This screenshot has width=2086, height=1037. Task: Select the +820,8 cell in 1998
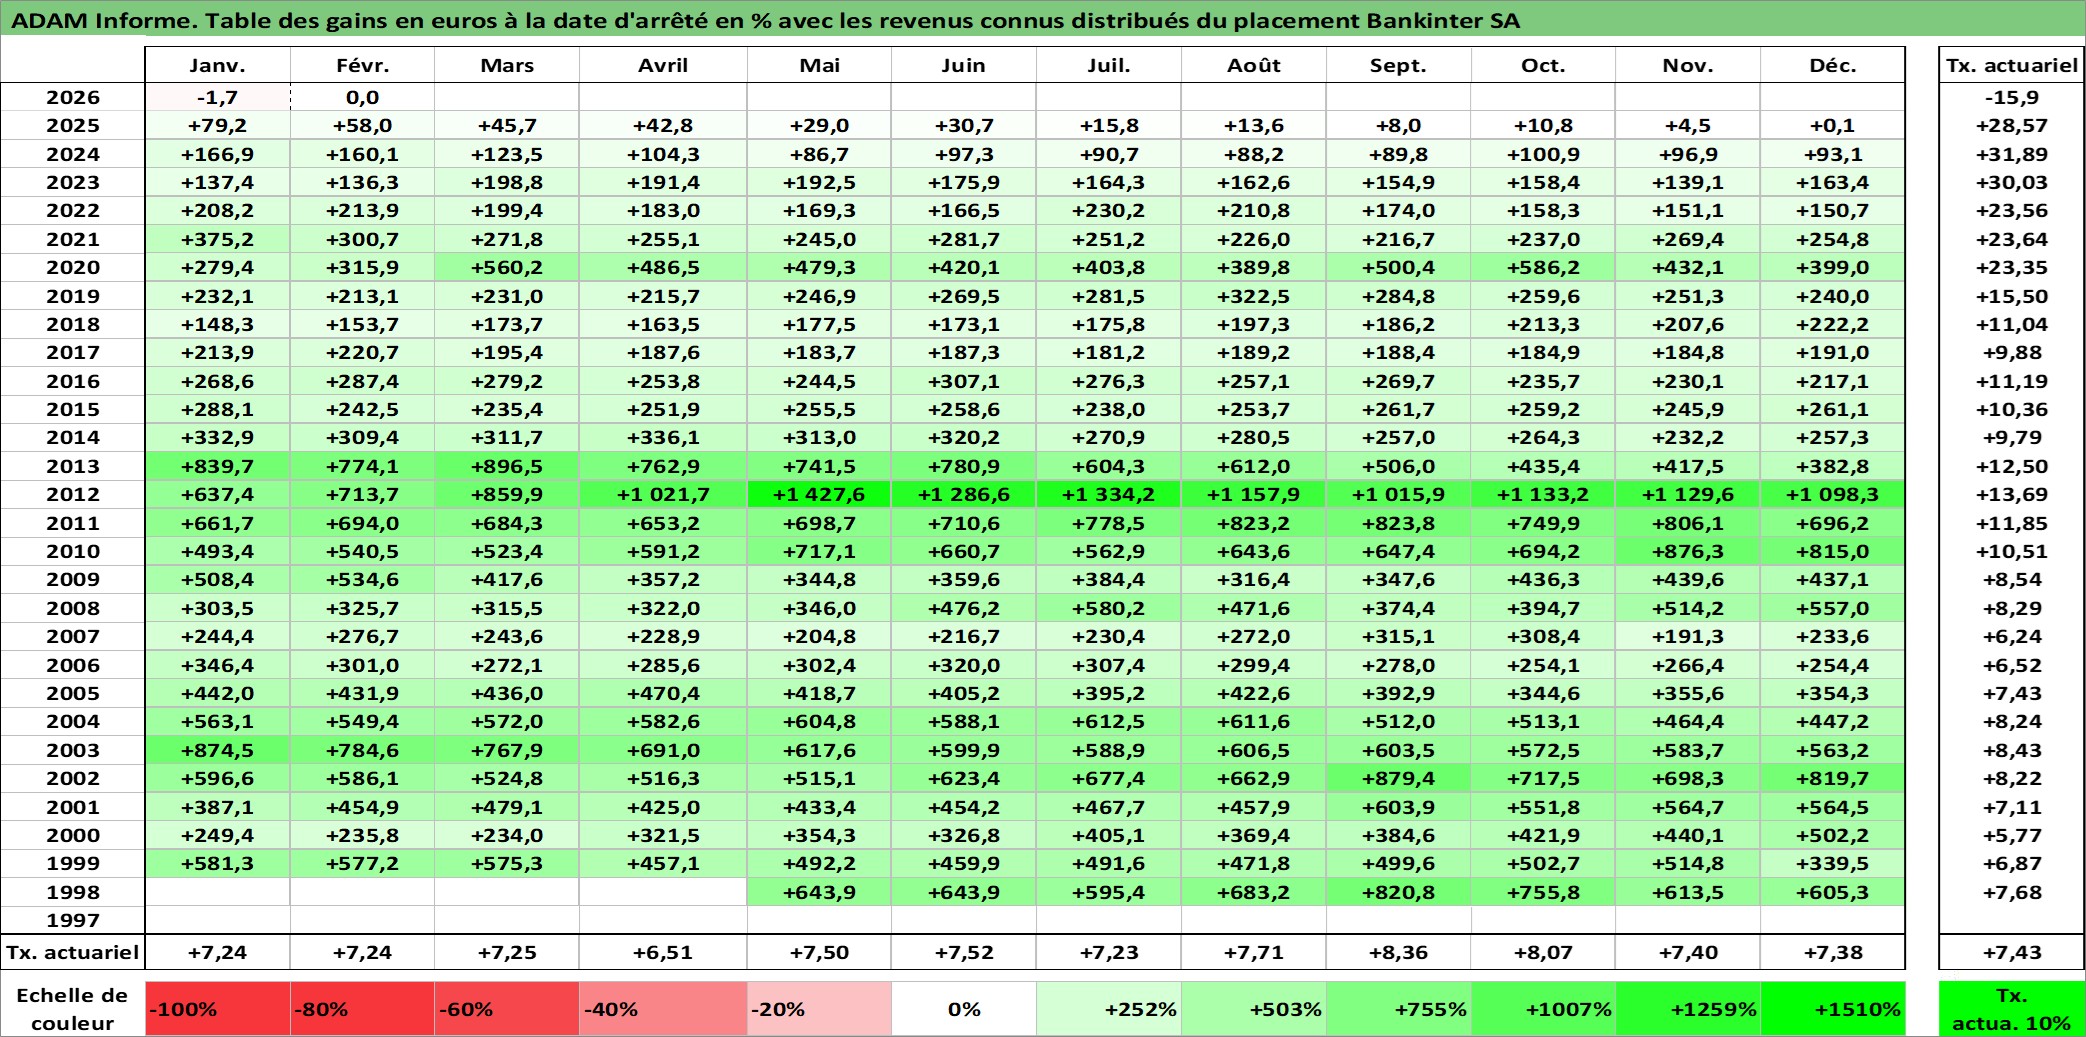[1399, 892]
